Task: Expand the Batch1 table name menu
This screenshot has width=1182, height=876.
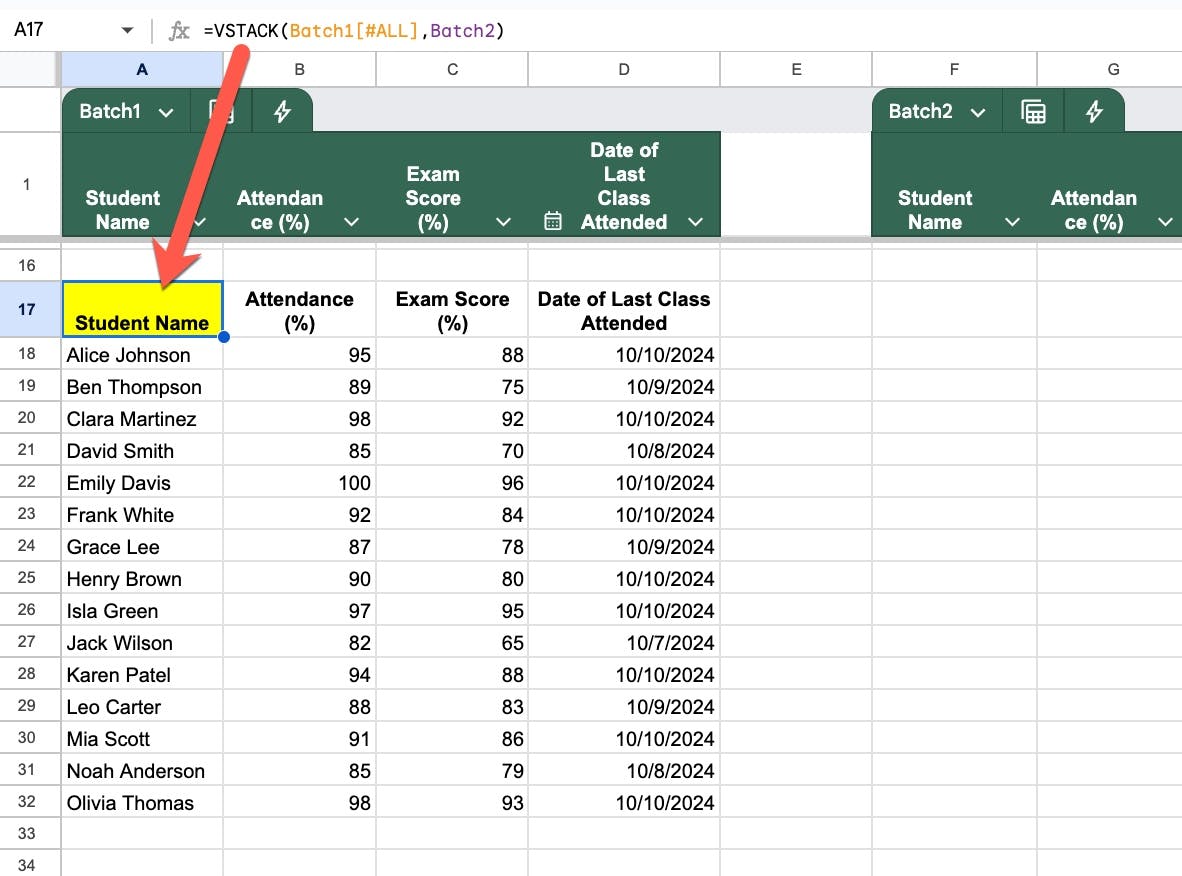Action: (x=166, y=112)
